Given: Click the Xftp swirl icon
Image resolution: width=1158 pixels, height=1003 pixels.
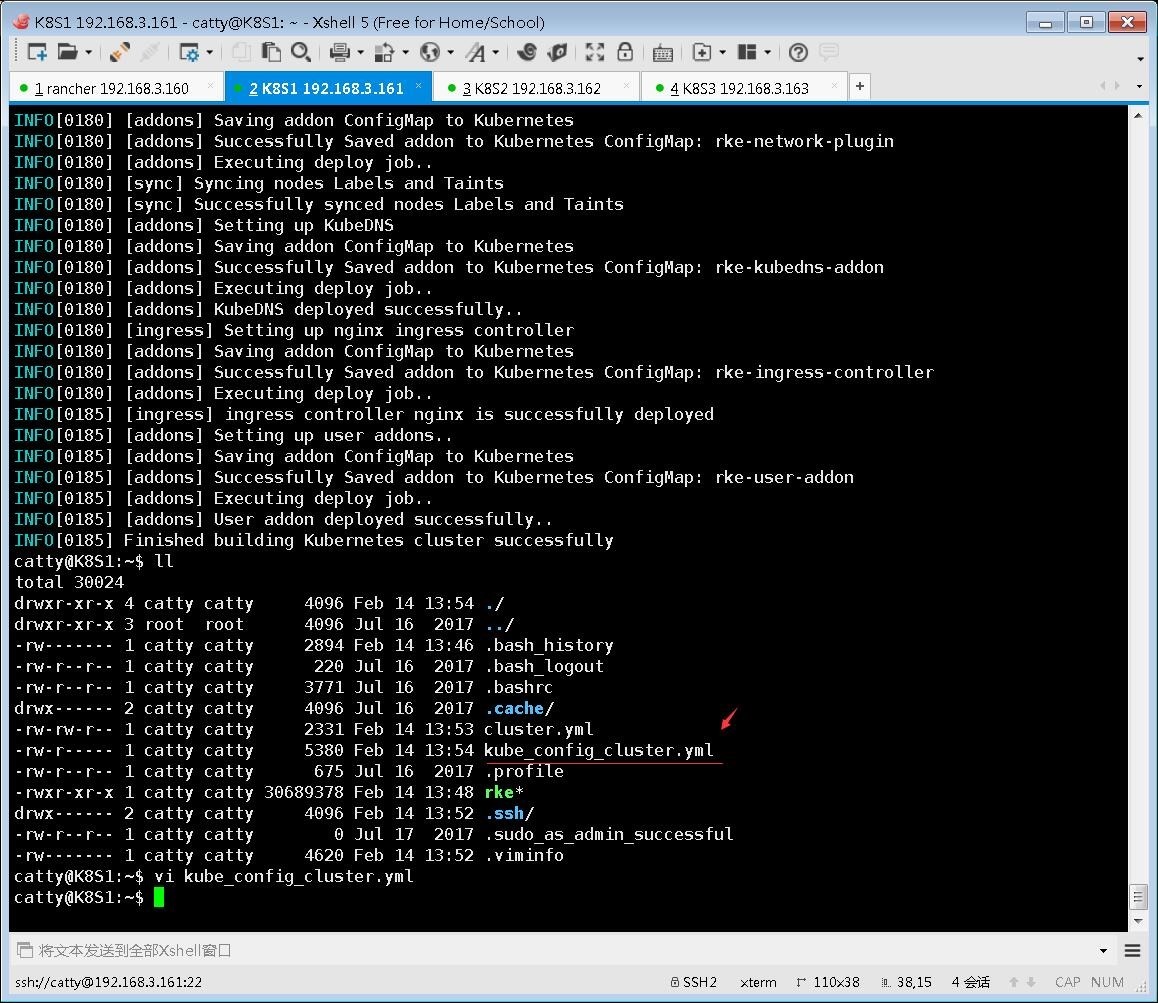Looking at the screenshot, I should tap(527, 52).
